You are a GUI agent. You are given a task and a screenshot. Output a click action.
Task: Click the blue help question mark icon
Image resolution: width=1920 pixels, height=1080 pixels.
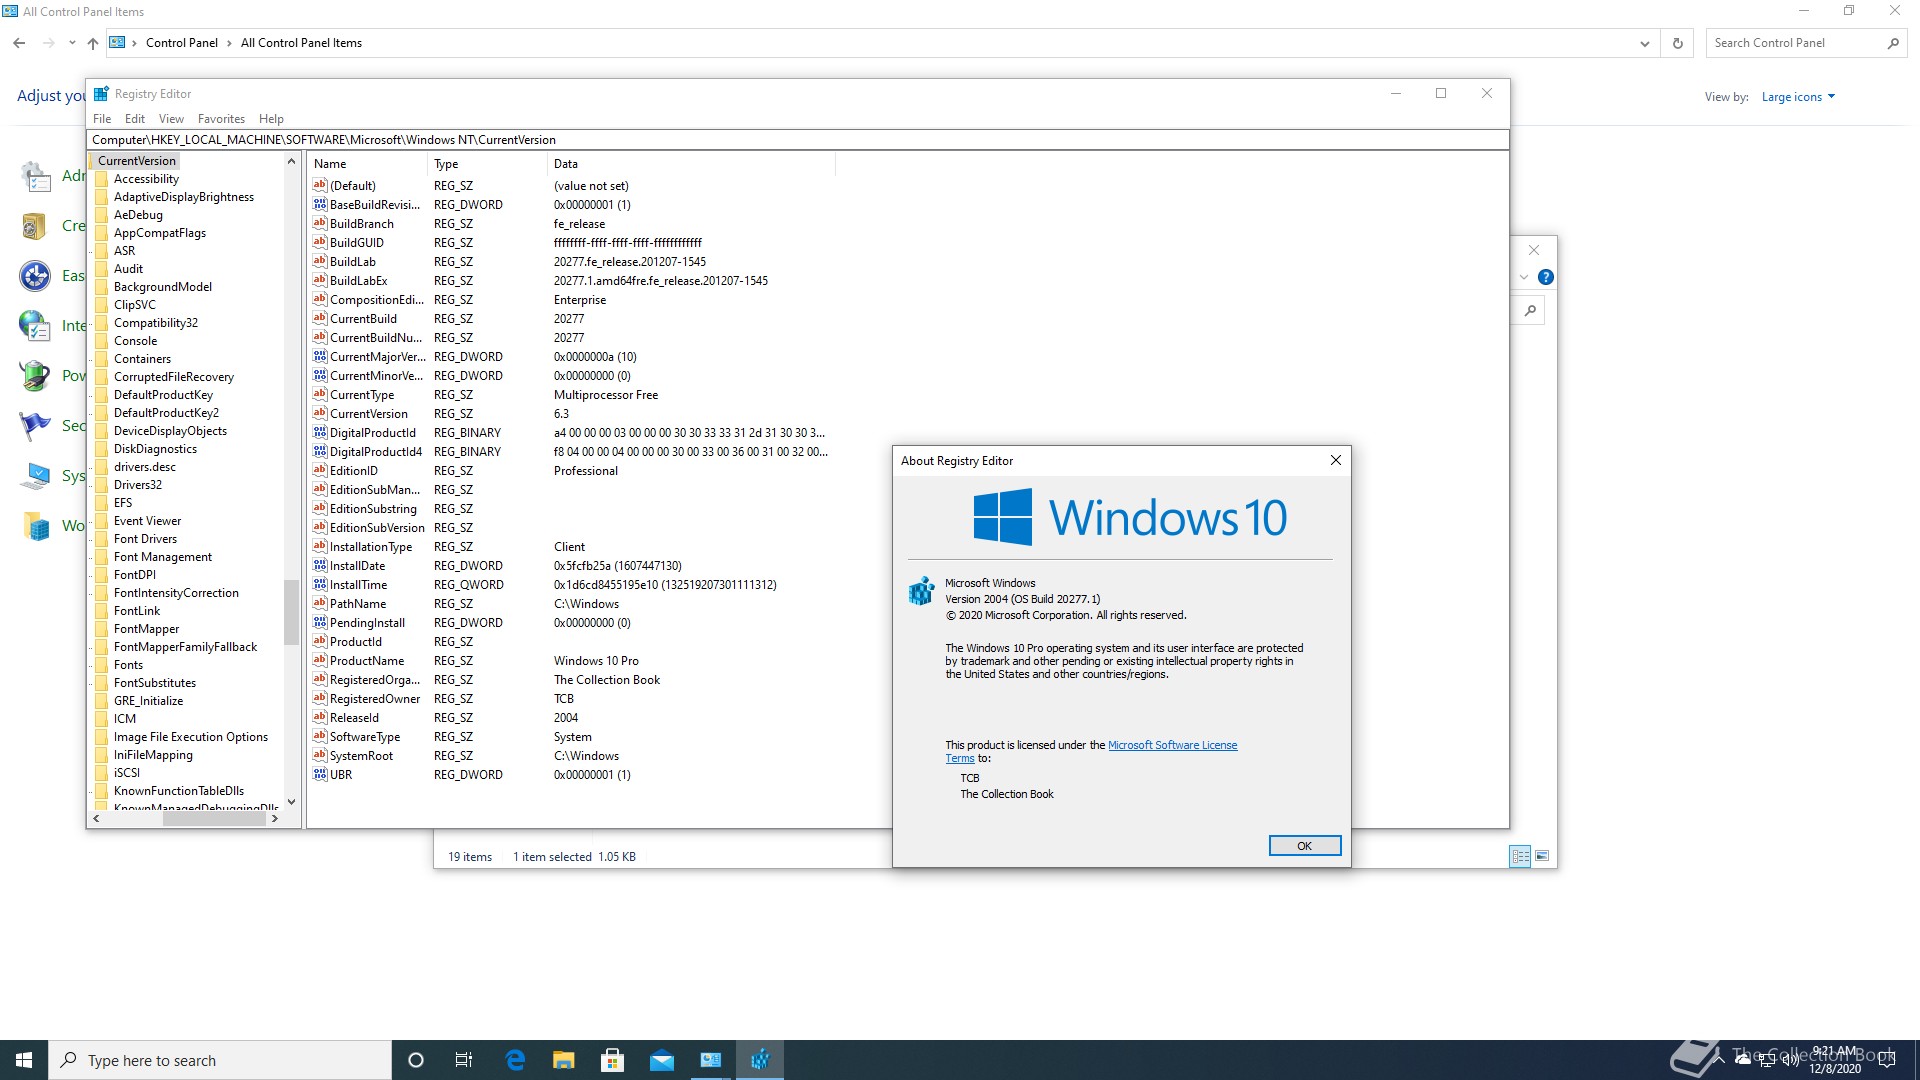tap(1545, 277)
